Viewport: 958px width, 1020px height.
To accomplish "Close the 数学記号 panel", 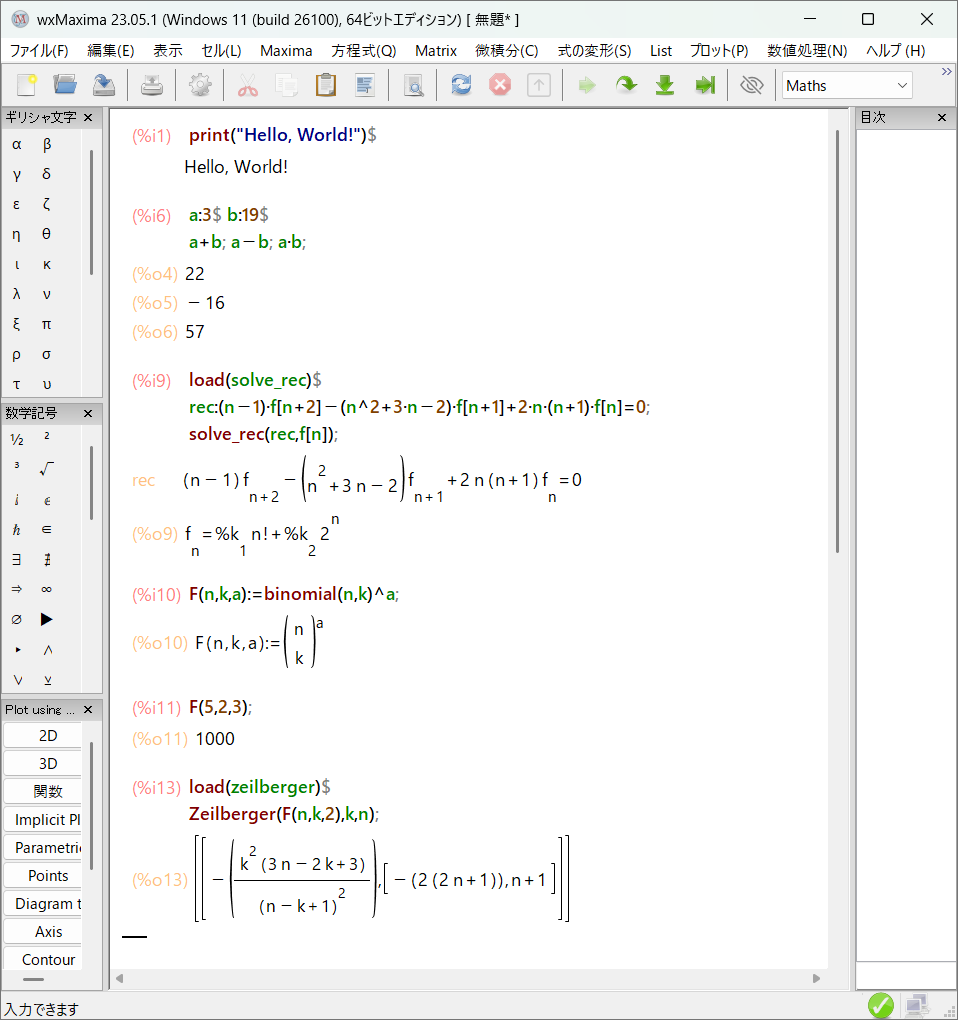I will 88,414.
